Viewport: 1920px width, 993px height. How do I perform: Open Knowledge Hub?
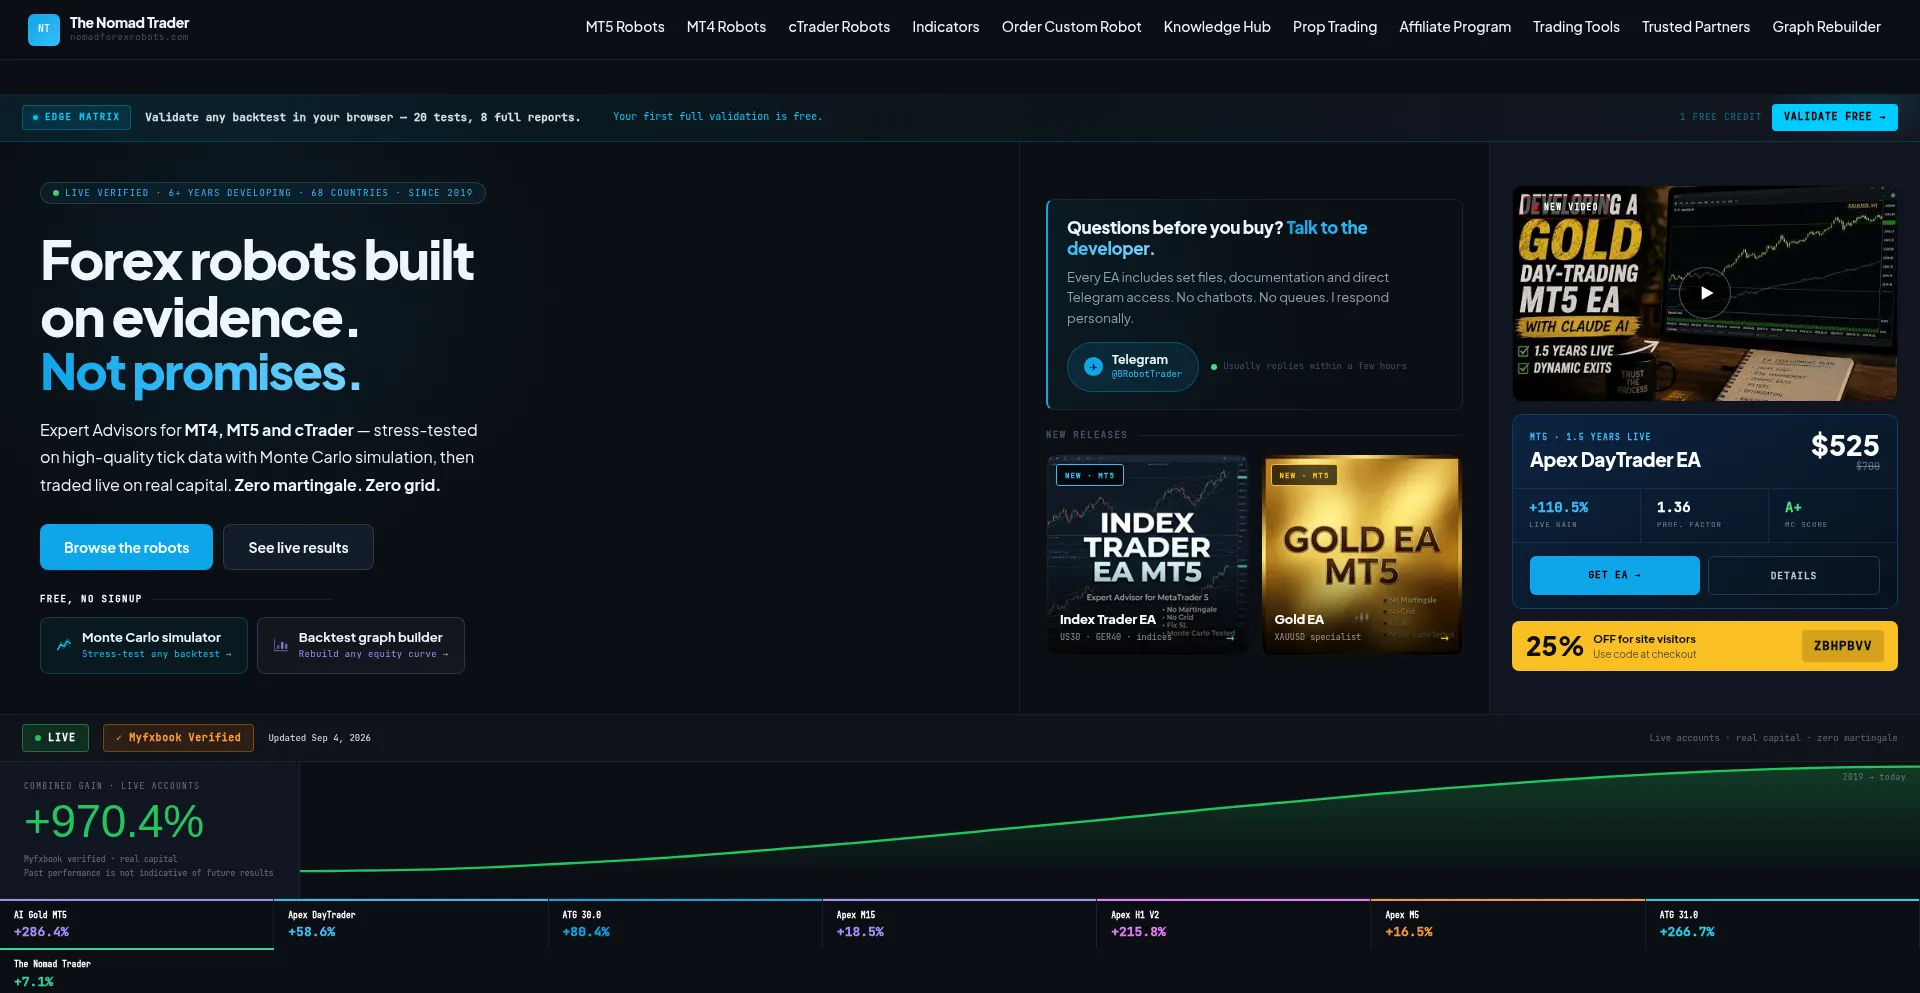pyautogui.click(x=1217, y=27)
